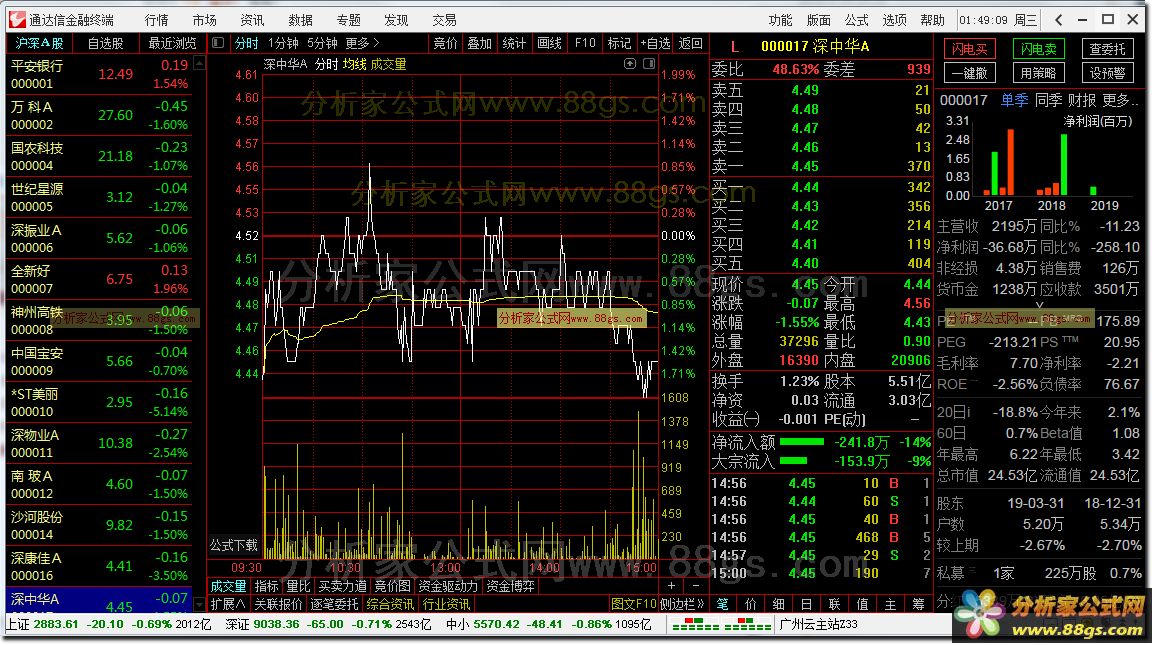Select the 分时 chart period
This screenshot has width=1154, height=645.
246,43
